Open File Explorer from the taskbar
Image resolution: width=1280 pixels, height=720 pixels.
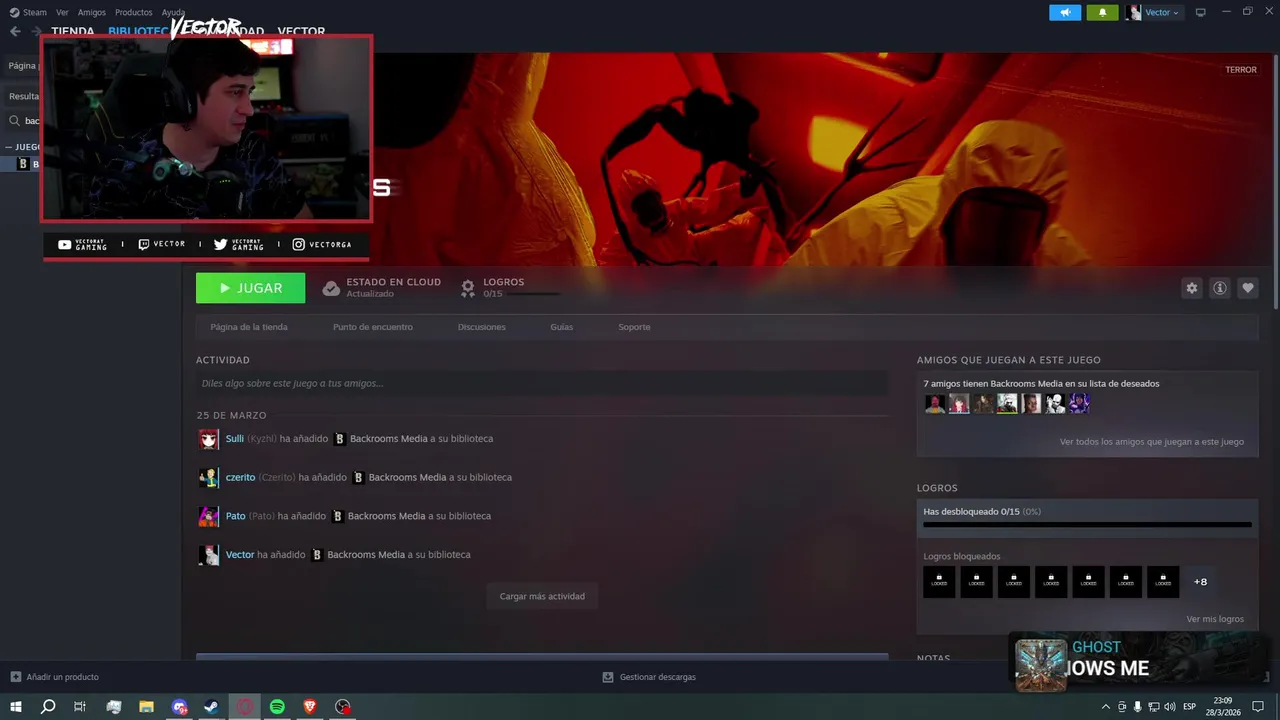pyautogui.click(x=146, y=707)
